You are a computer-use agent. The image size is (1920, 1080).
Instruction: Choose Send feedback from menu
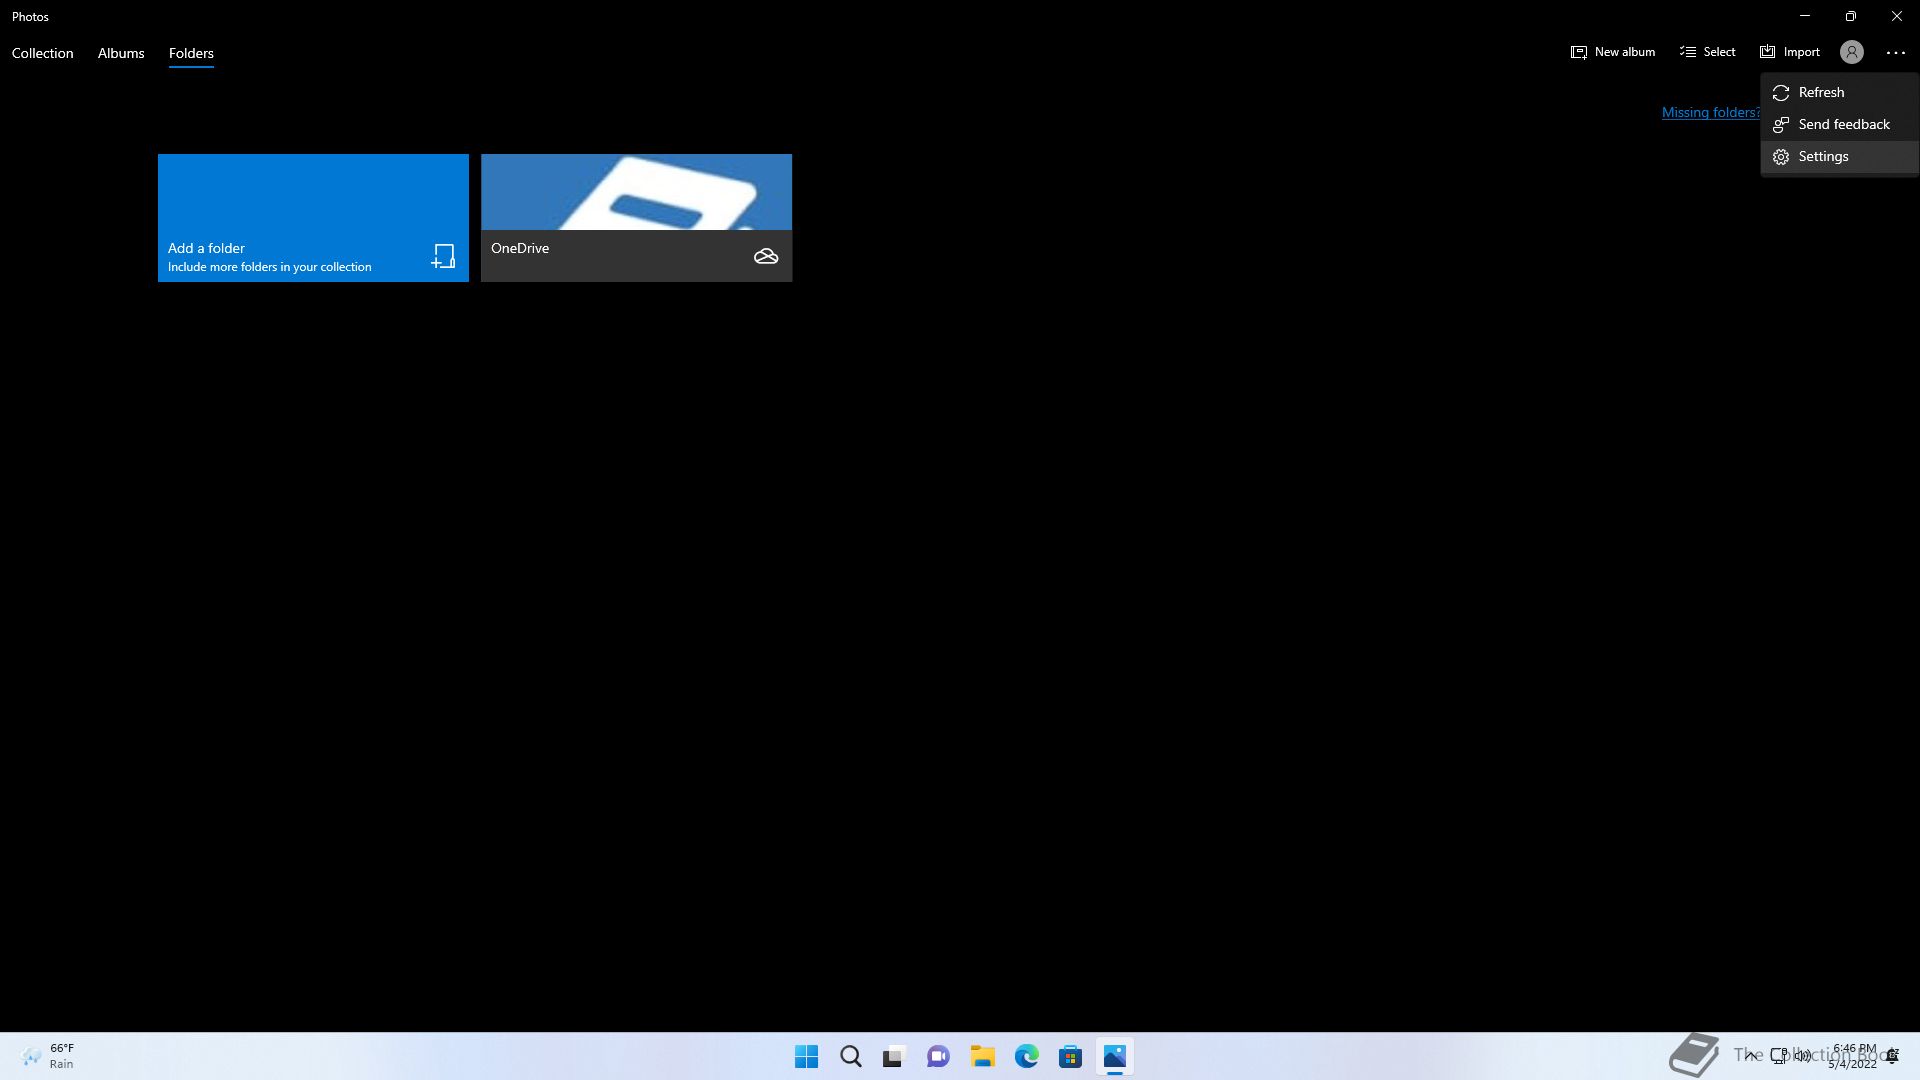coord(1843,124)
